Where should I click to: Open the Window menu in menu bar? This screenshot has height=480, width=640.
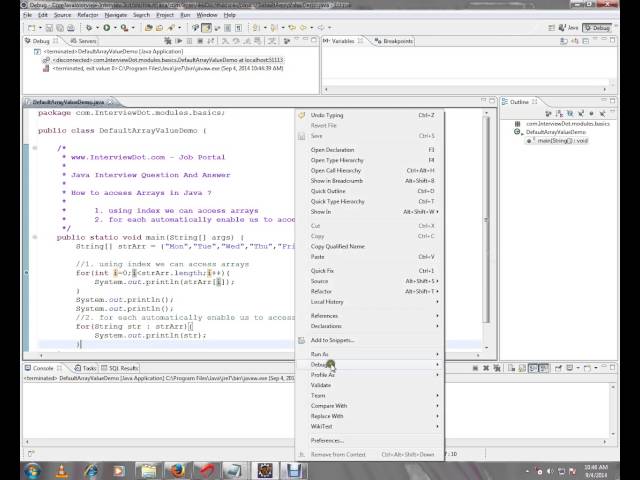tap(207, 15)
